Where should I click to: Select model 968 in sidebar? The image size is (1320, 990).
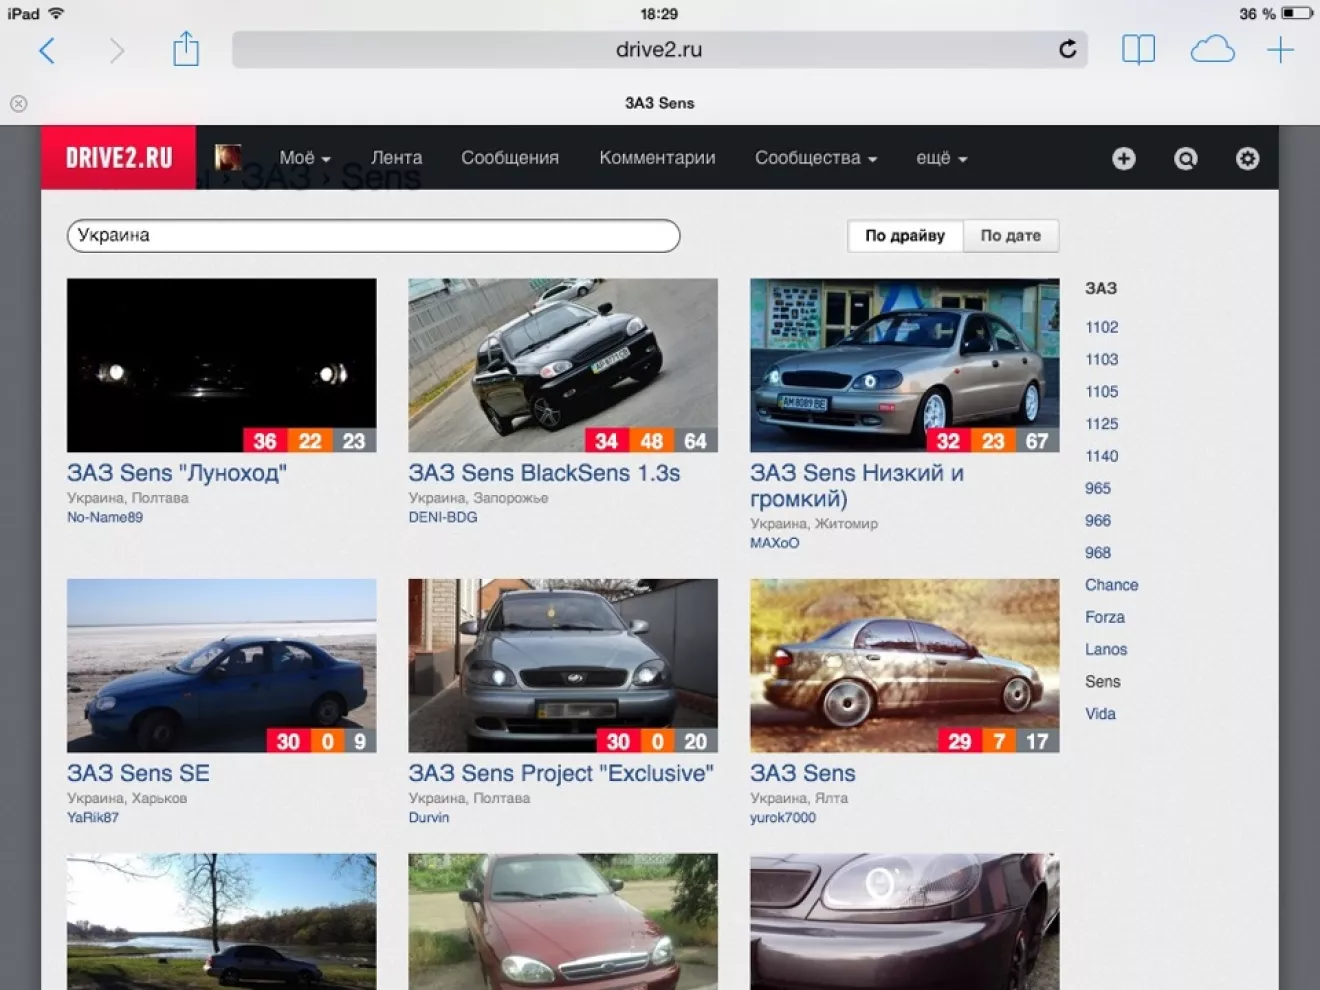[x=1098, y=552]
